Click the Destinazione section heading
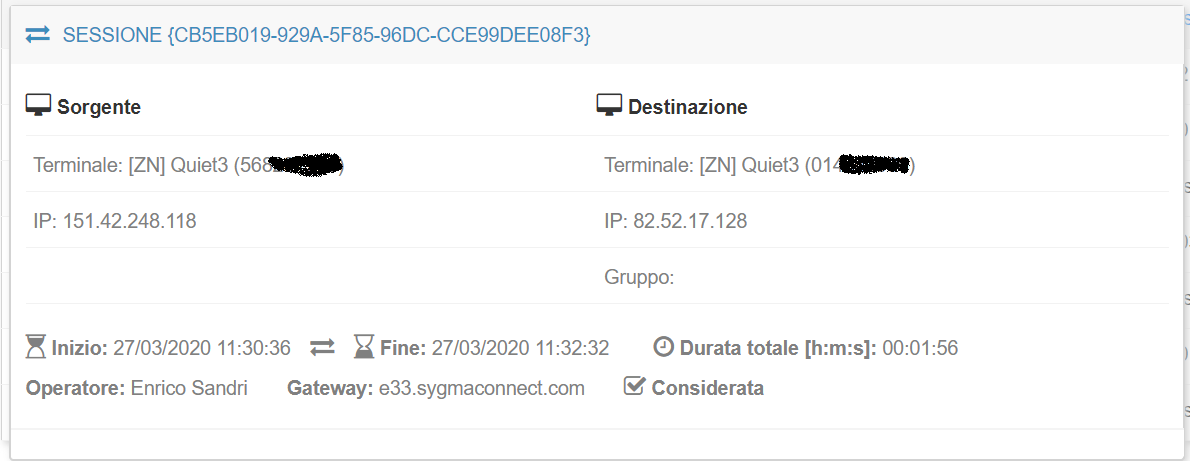 click(687, 107)
